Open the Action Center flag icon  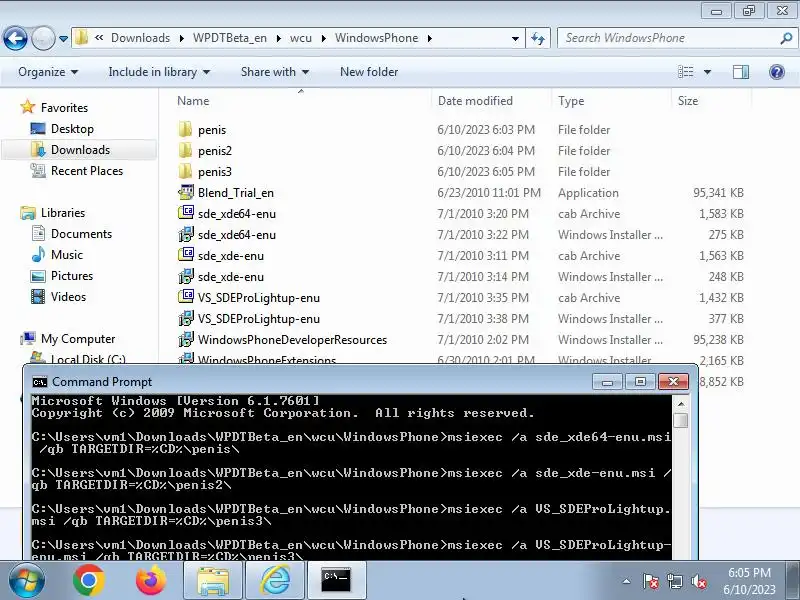[x=651, y=581]
